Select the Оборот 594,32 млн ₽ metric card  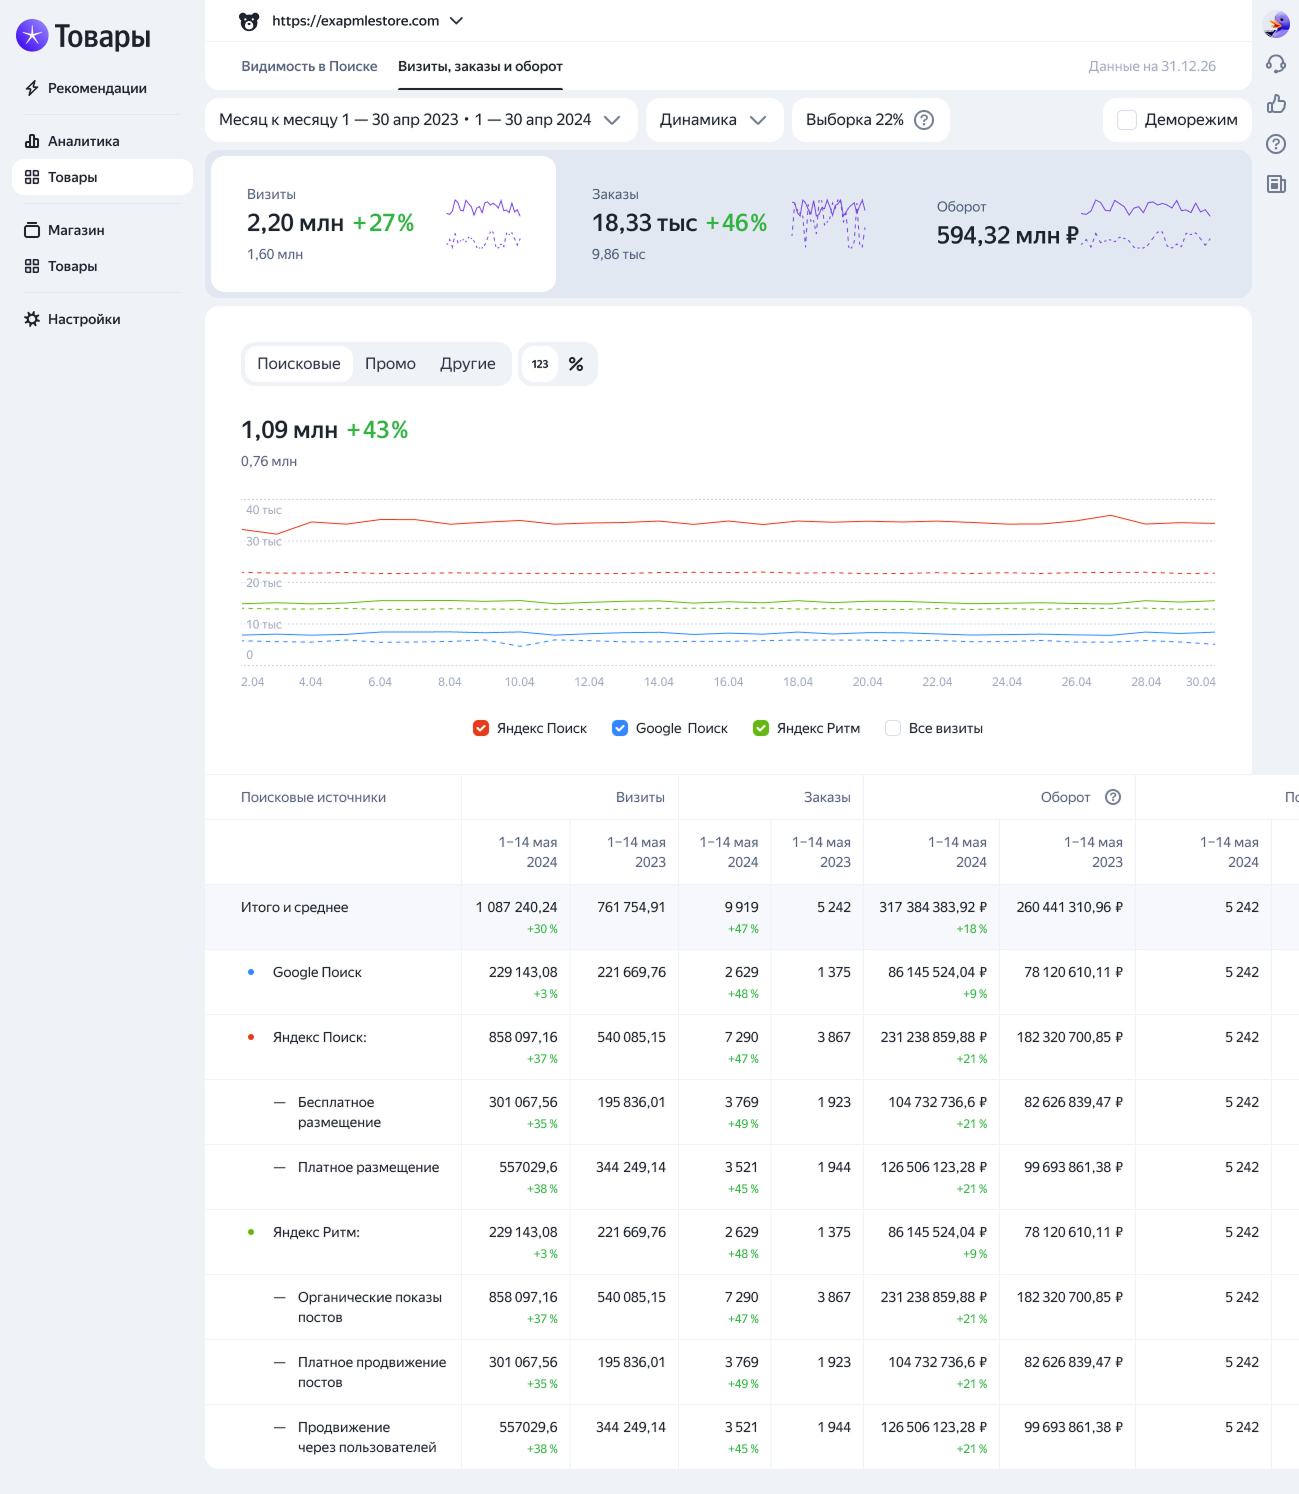click(1073, 224)
